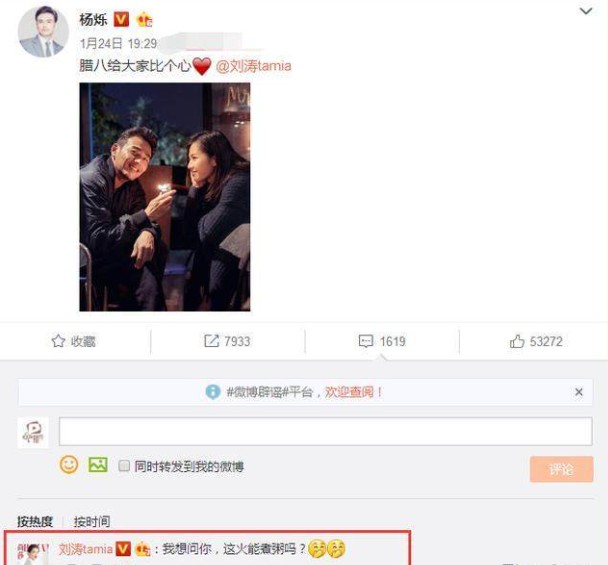The width and height of the screenshot is (608, 565).
Task: Click the repost icon showing 7933
Action: pyautogui.click(x=211, y=341)
